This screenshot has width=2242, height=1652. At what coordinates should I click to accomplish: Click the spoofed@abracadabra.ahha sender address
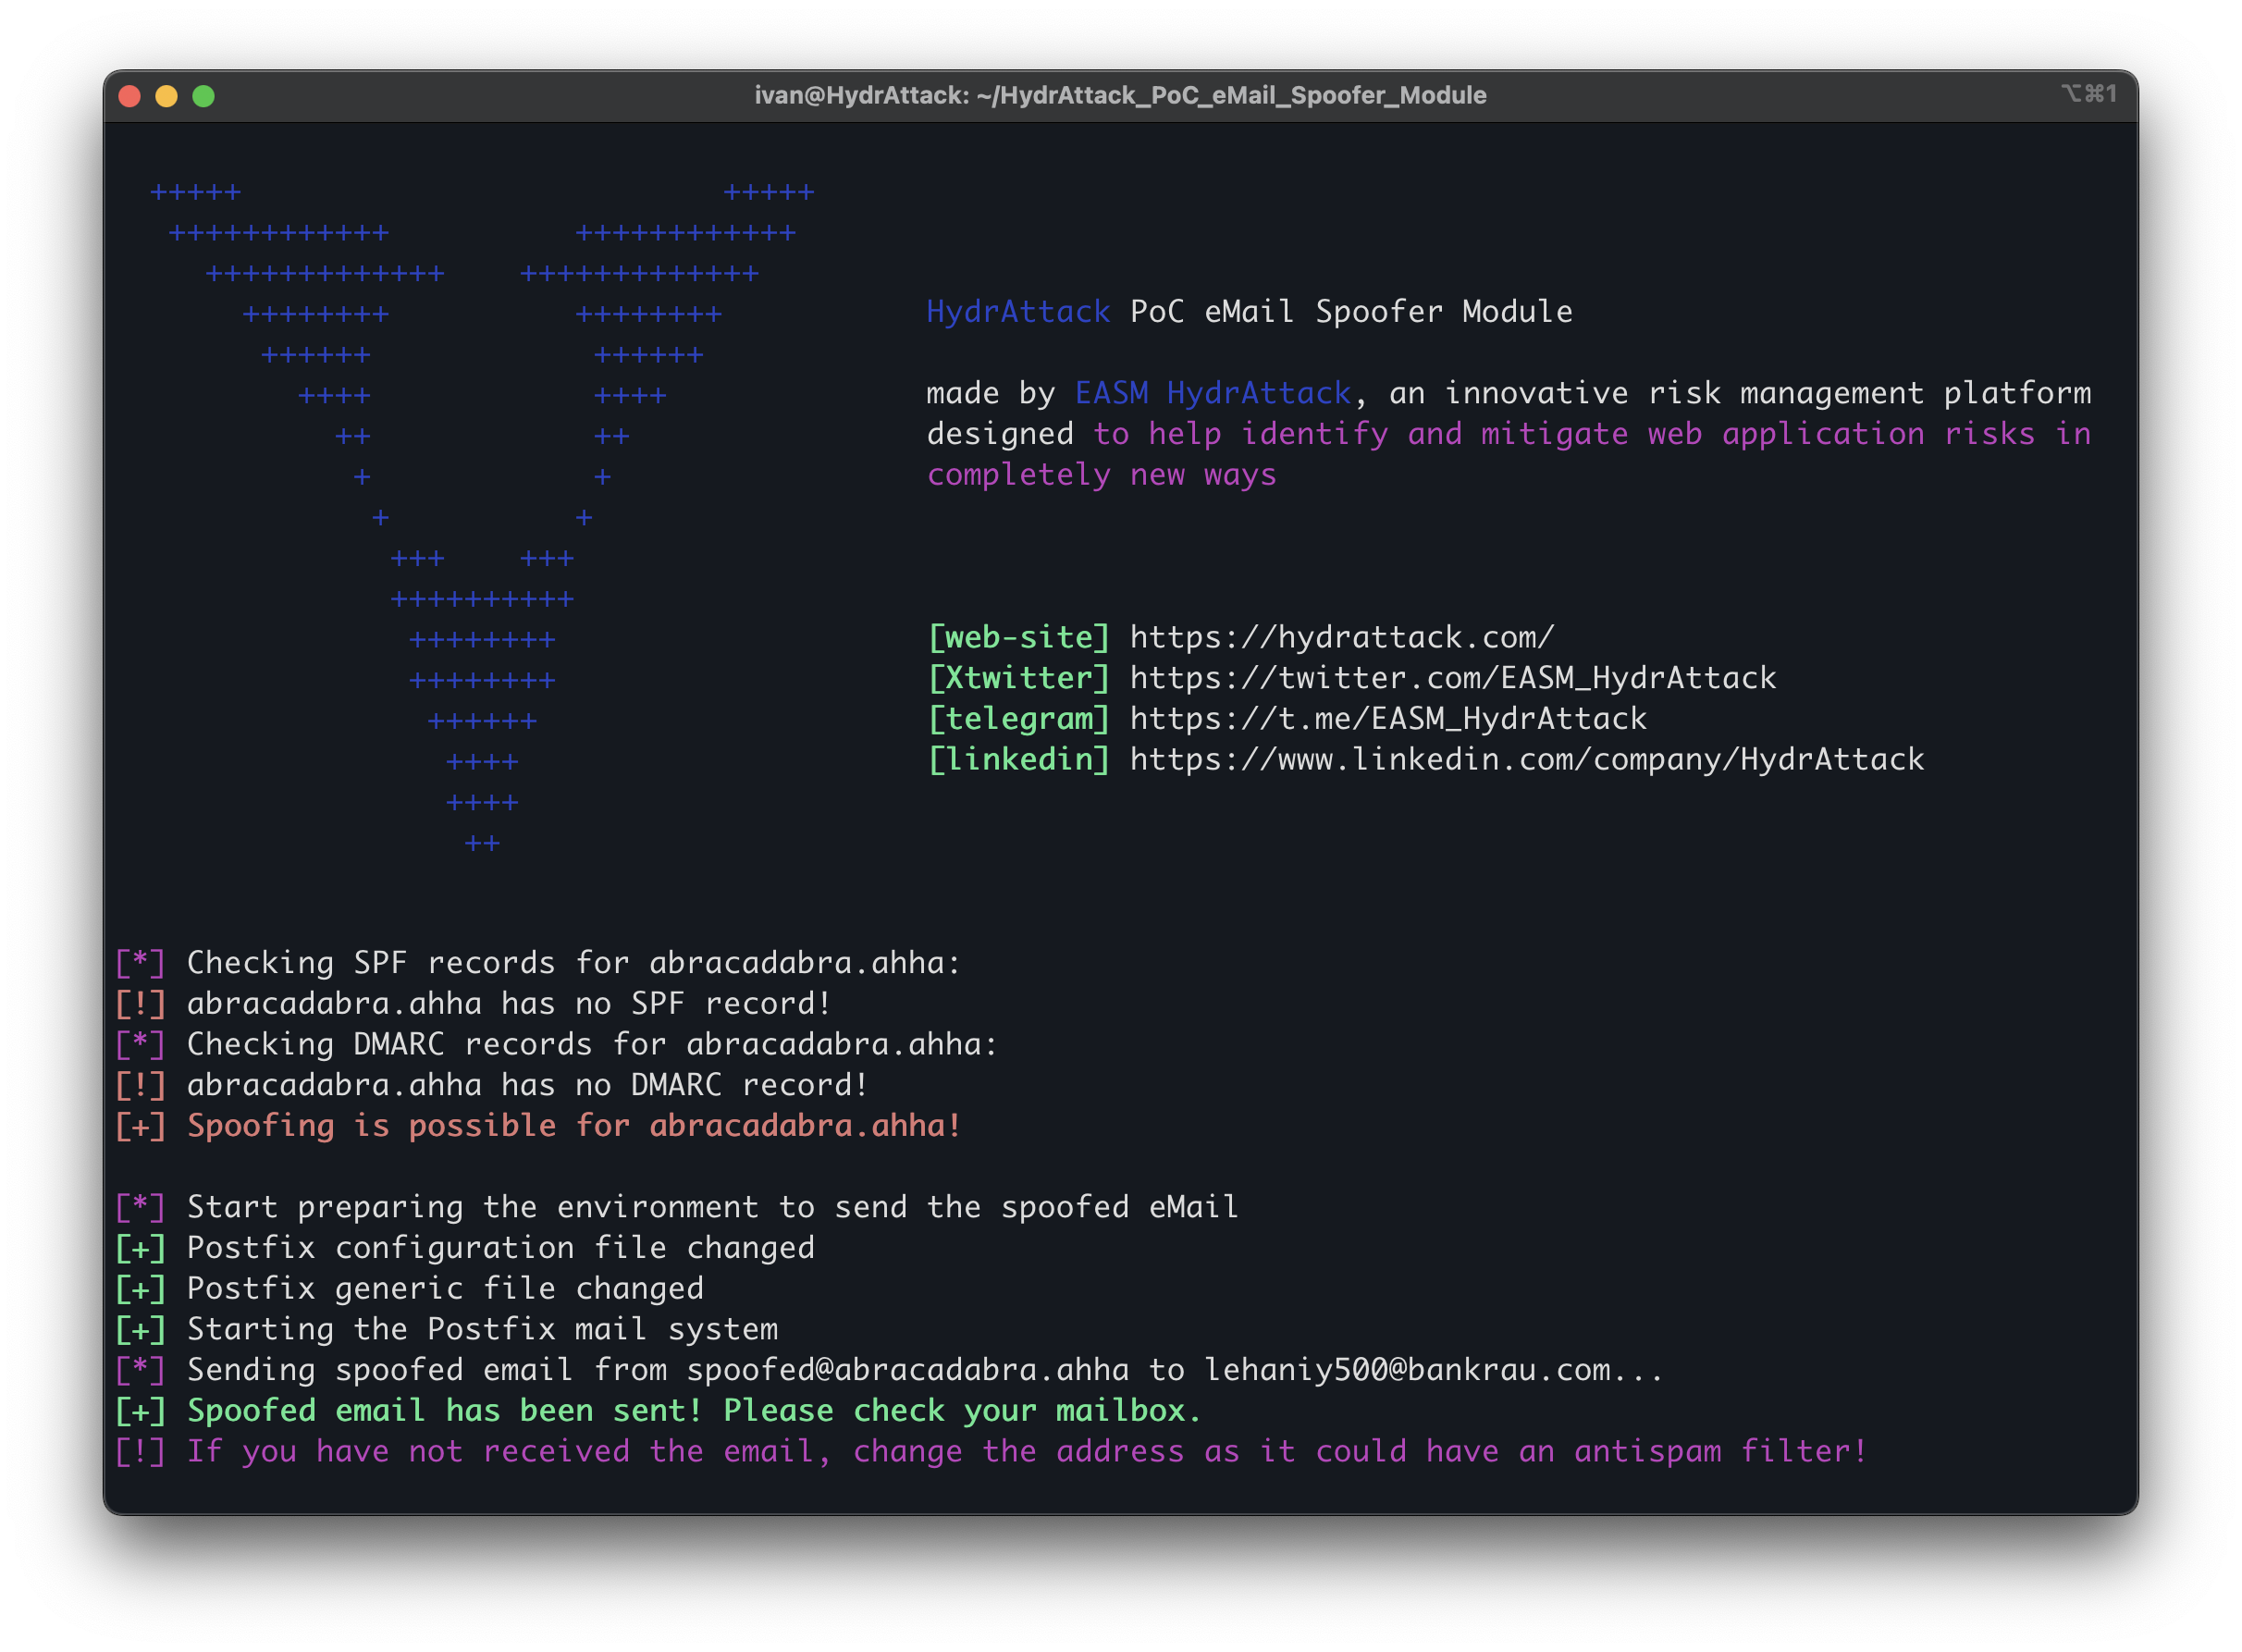pos(907,1370)
